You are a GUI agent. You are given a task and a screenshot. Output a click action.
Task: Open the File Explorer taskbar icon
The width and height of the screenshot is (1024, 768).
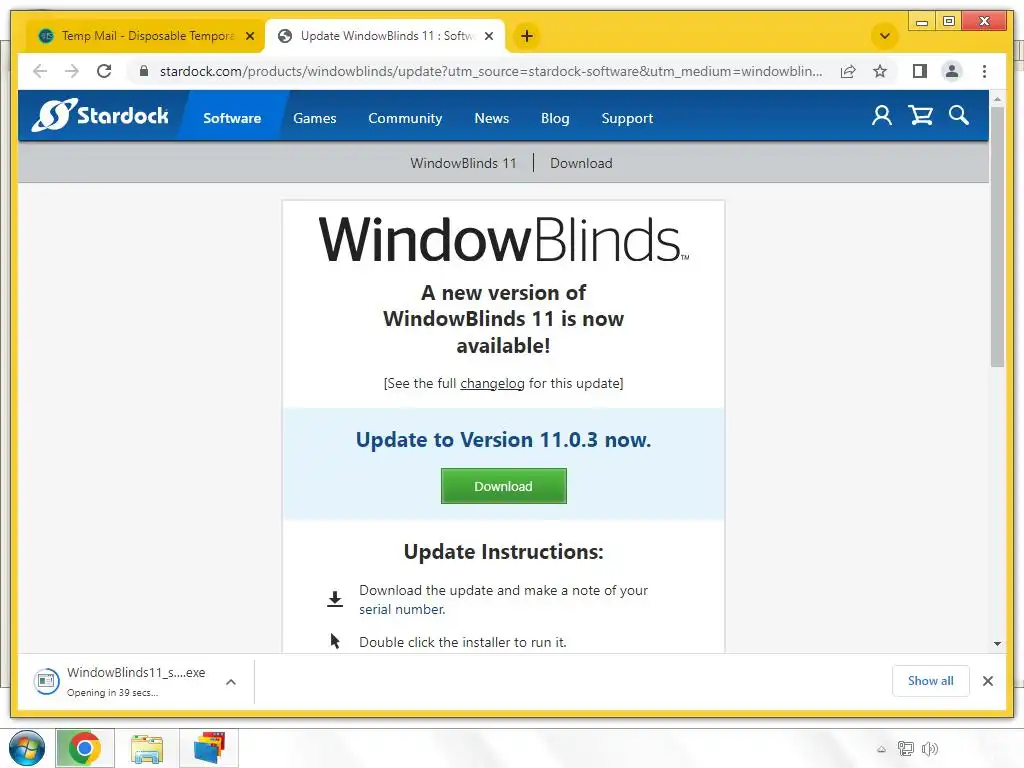(x=147, y=748)
